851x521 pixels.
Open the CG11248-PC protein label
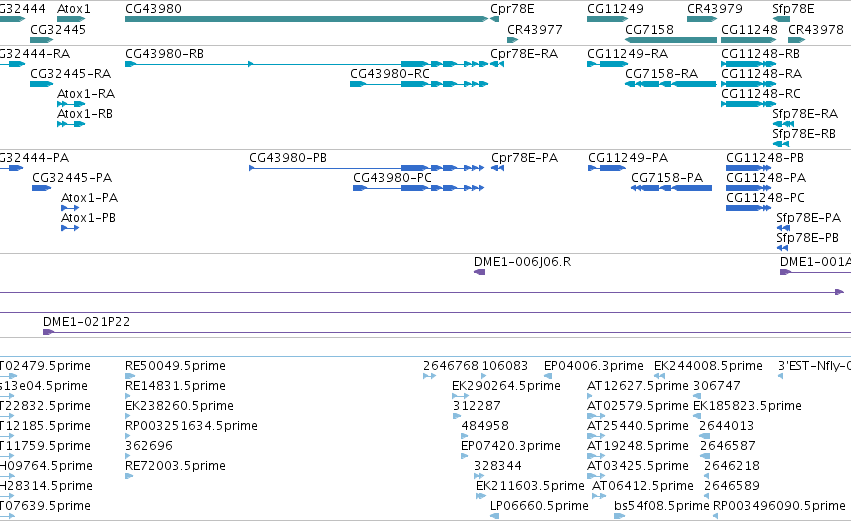[x=766, y=198]
